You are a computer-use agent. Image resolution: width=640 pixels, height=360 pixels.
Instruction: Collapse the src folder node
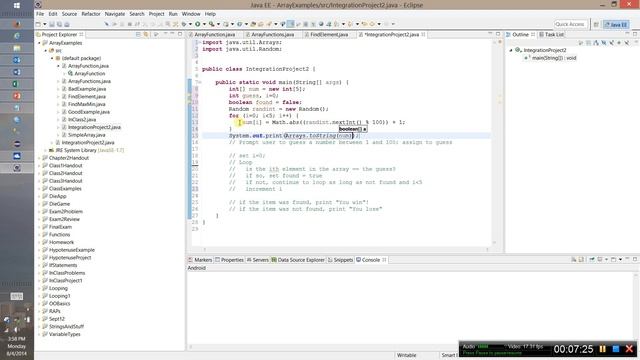46,51
